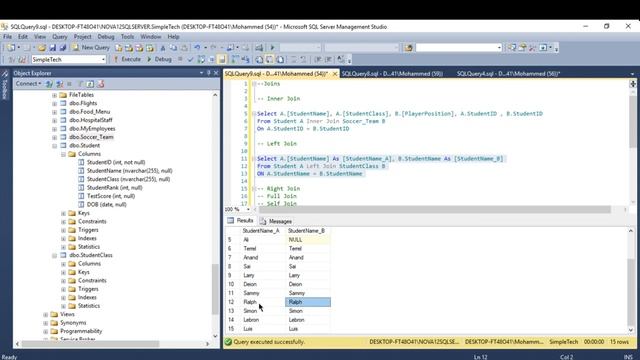Screen dimensions: 640x360
Task: Collapse the code region at line 11
Action: tap(253, 159)
